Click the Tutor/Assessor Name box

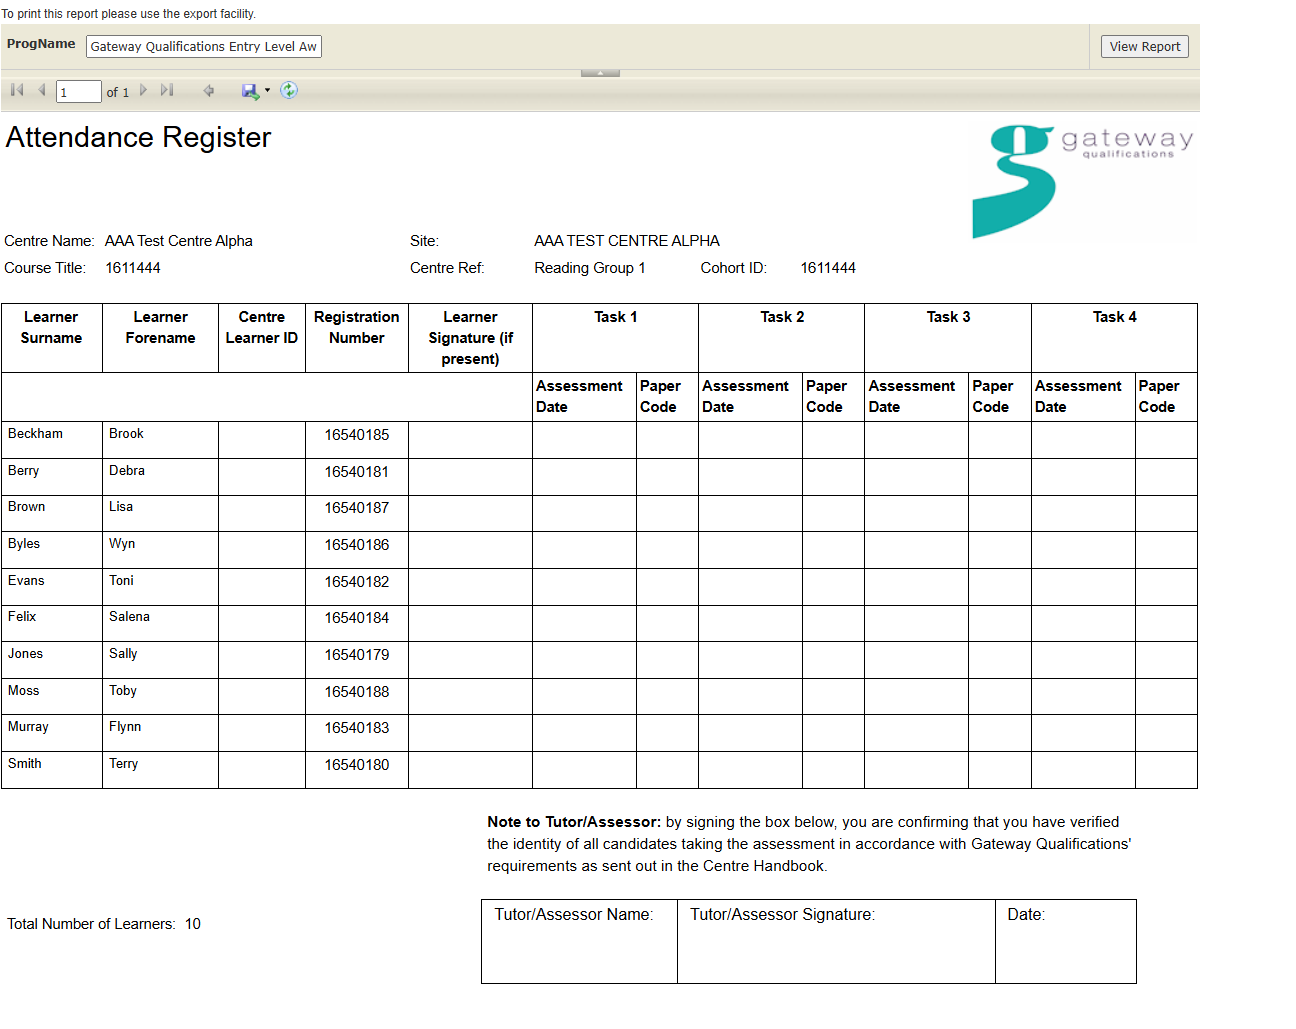[x=579, y=941]
